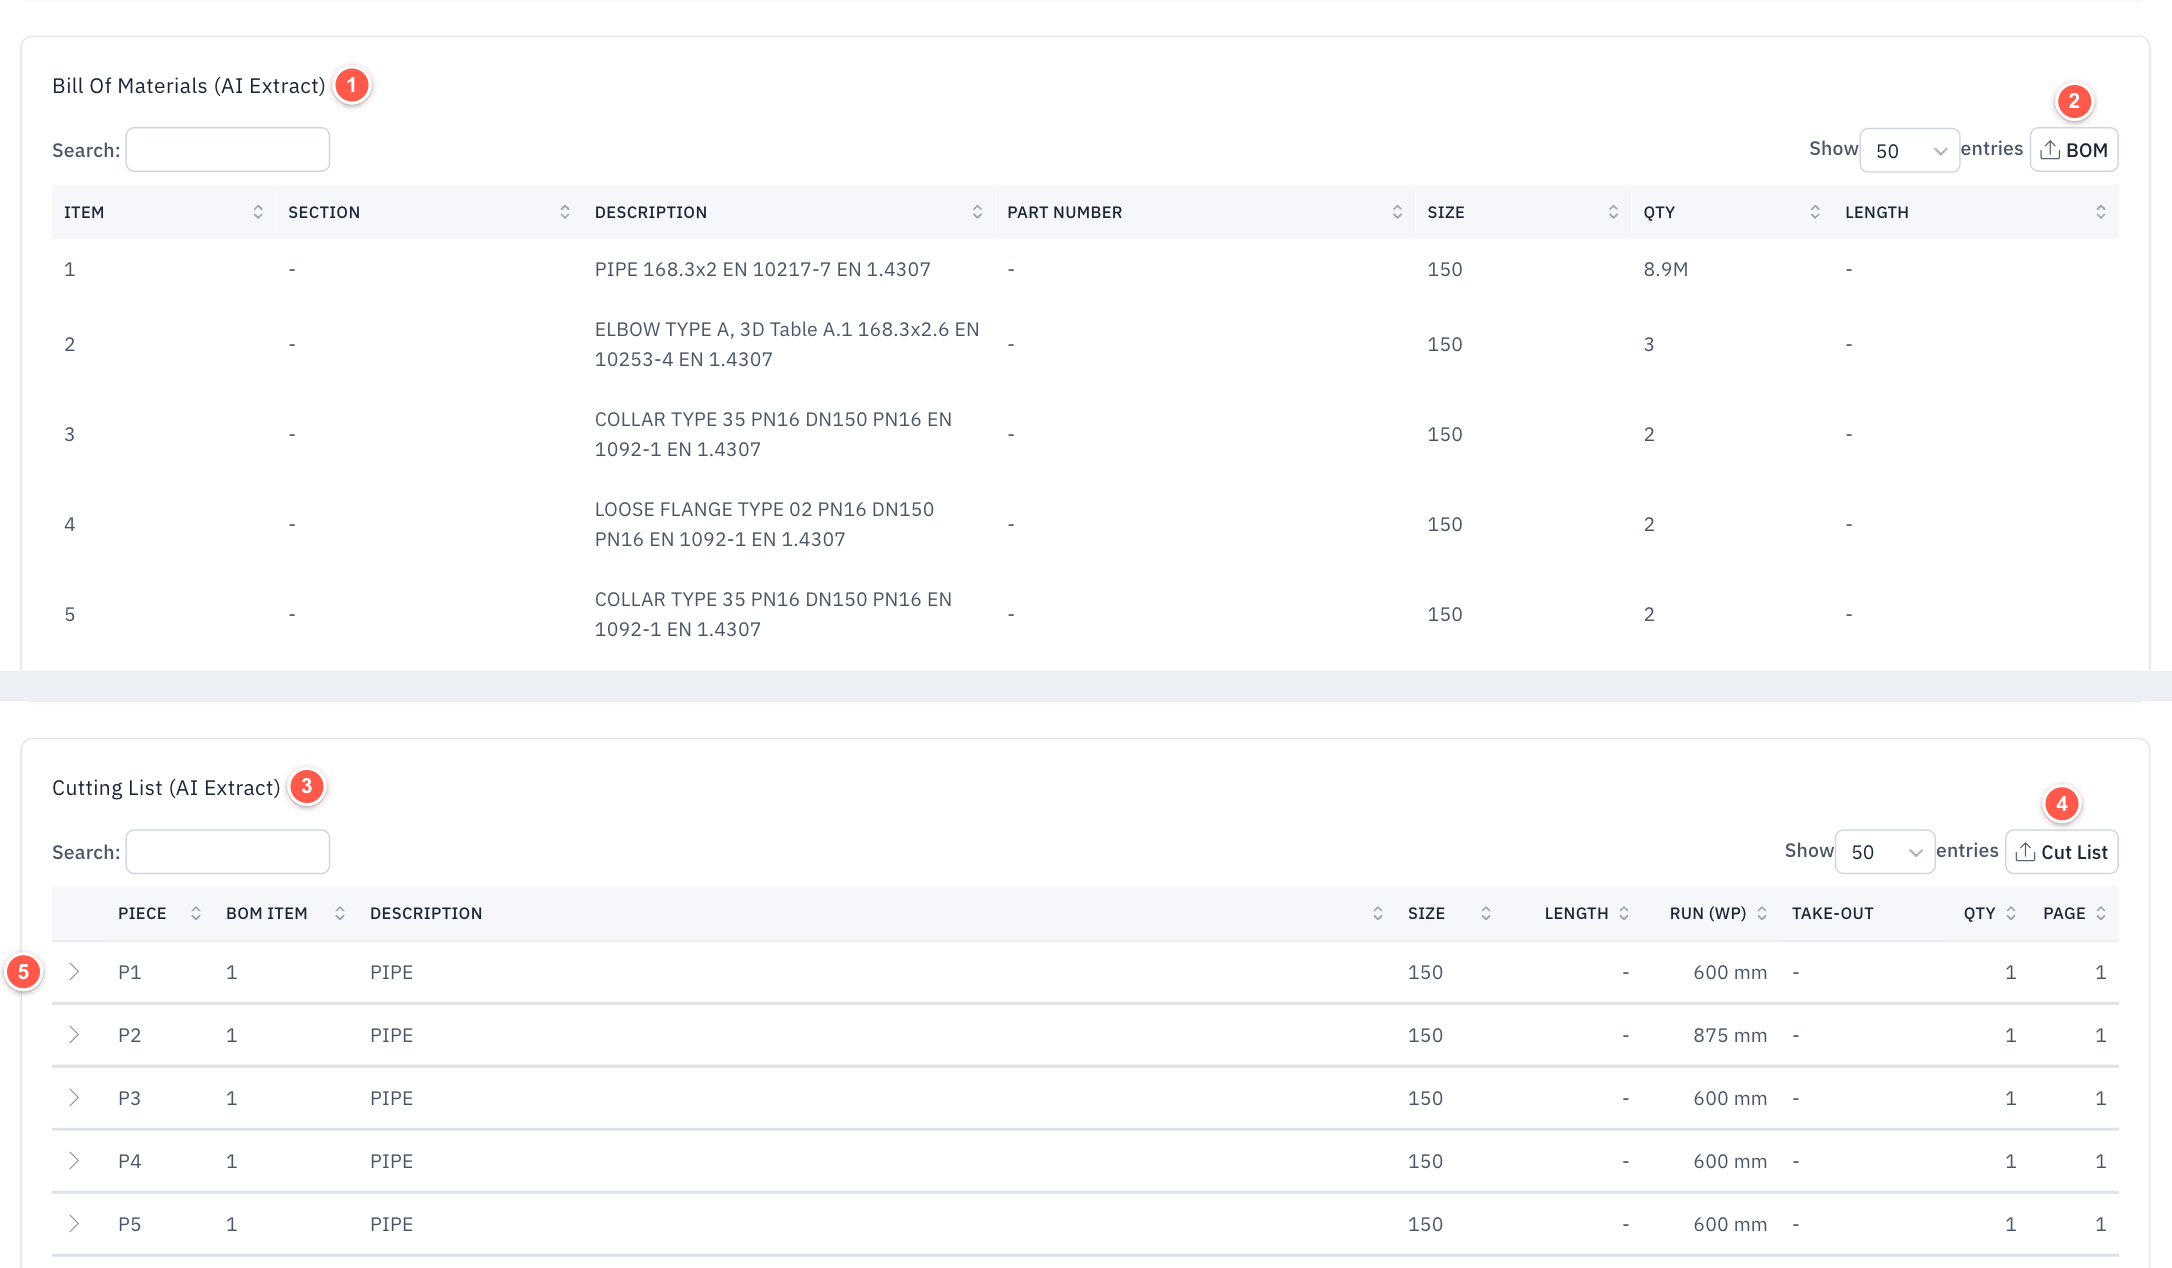Sort BOM by ITEM column arrows

pyautogui.click(x=258, y=212)
